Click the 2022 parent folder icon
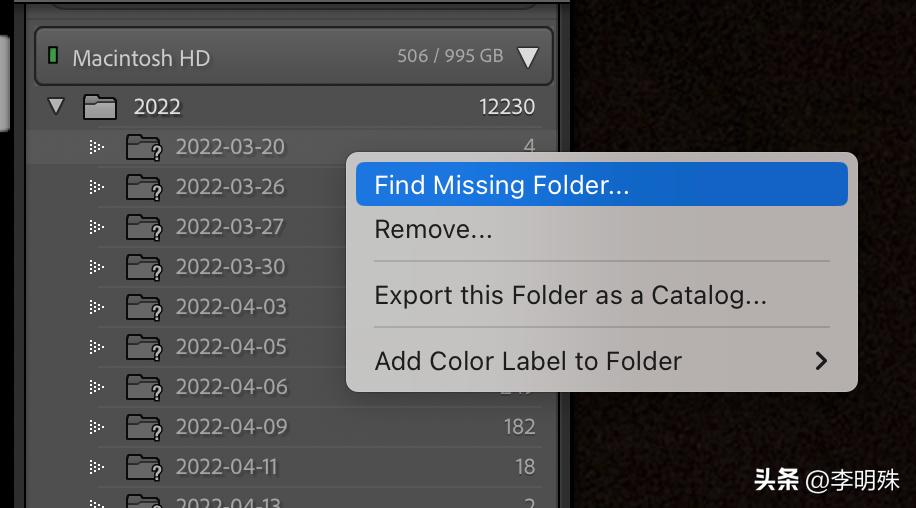The height and width of the screenshot is (508, 916). pyautogui.click(x=100, y=107)
